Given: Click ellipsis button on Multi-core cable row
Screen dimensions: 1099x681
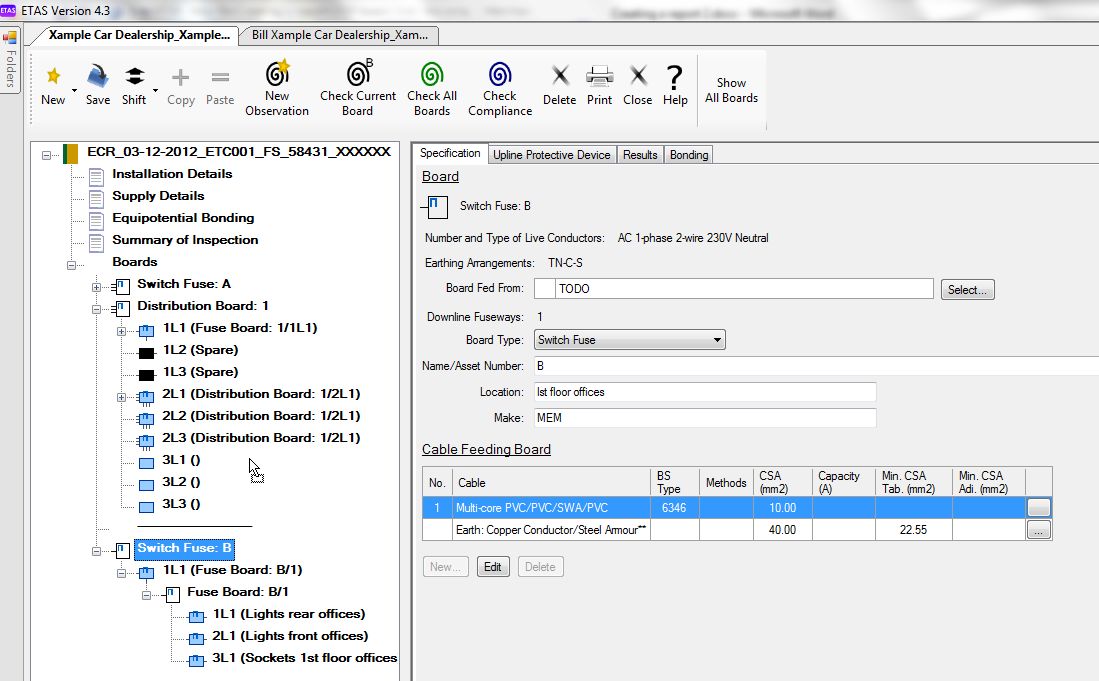Looking at the screenshot, I should (x=1039, y=508).
